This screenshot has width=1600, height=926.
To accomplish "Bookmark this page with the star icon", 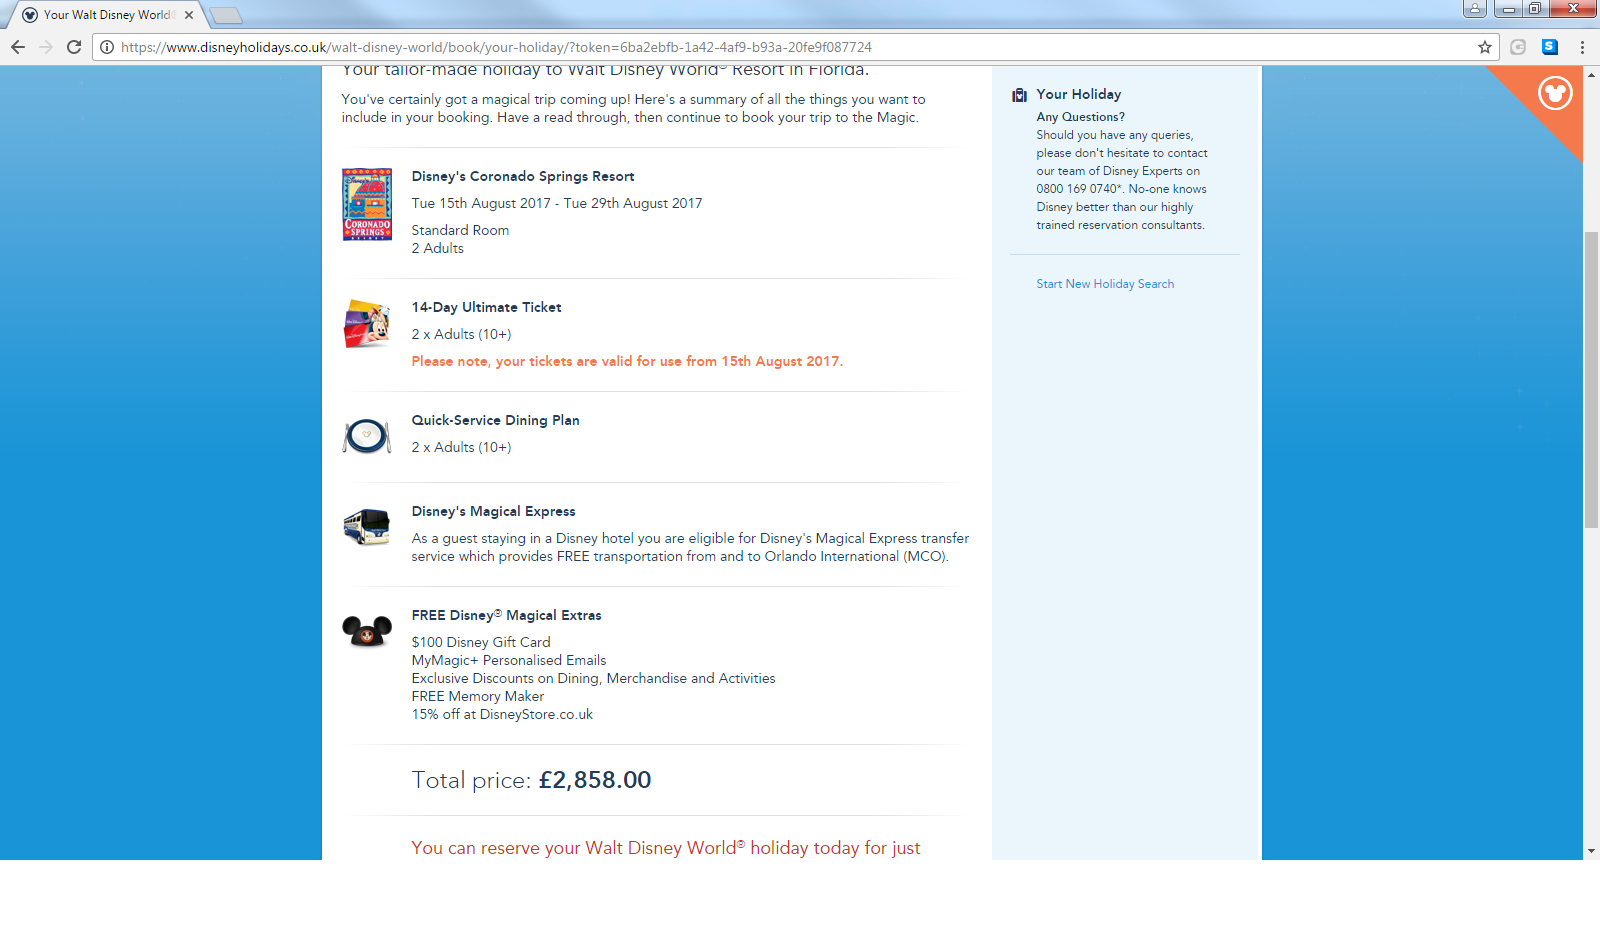I will 1485,47.
